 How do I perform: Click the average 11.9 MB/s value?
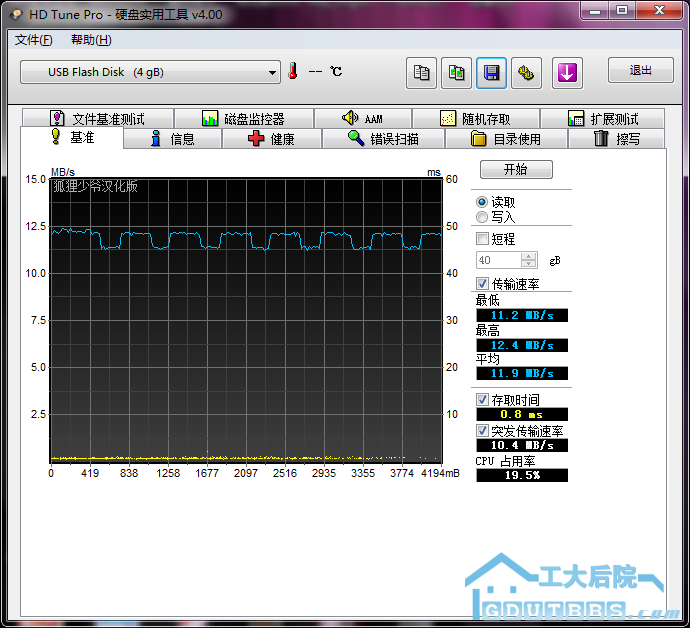[522, 373]
